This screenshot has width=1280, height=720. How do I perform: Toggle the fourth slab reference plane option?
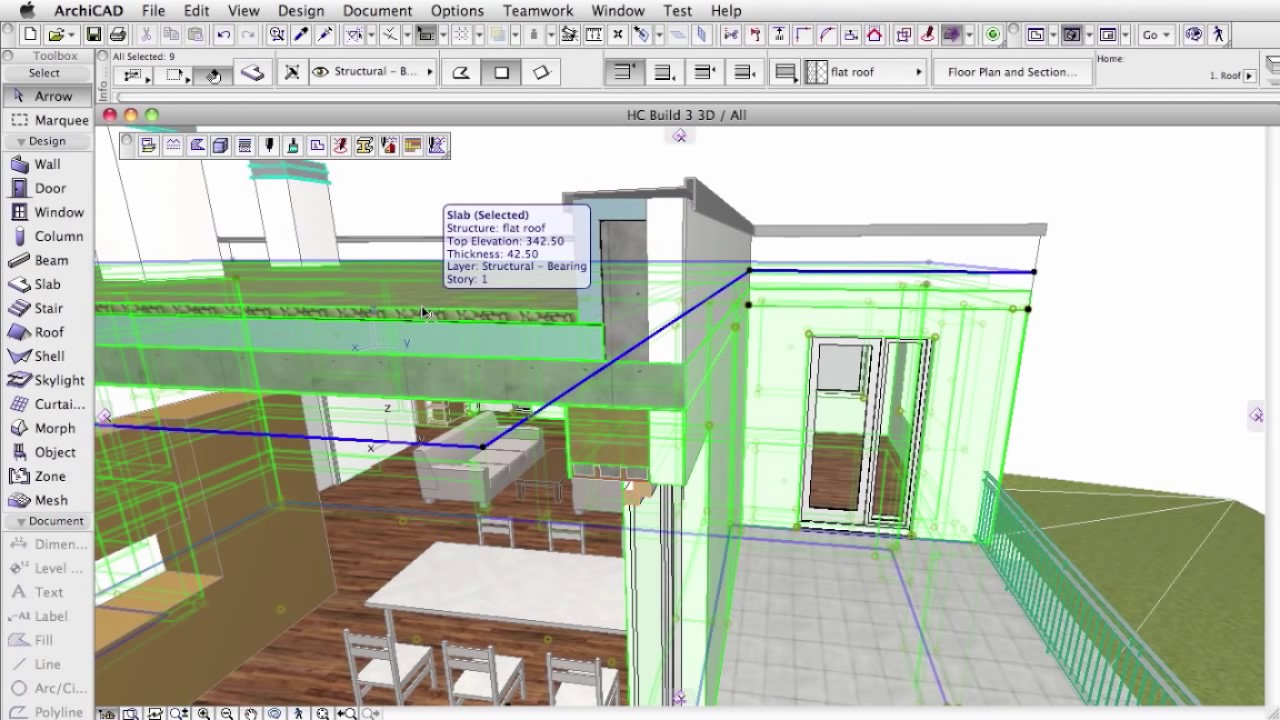(x=744, y=72)
